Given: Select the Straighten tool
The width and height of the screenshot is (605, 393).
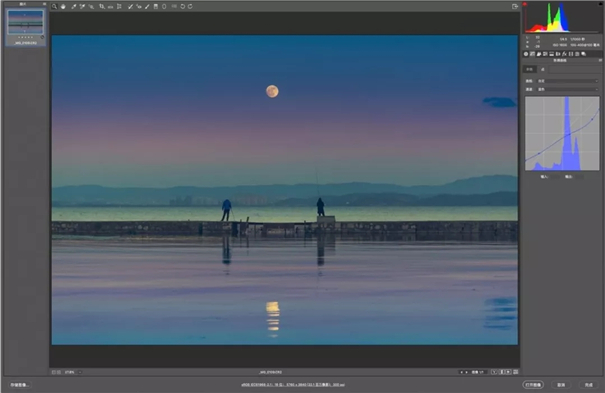Looking at the screenshot, I should (110, 7).
